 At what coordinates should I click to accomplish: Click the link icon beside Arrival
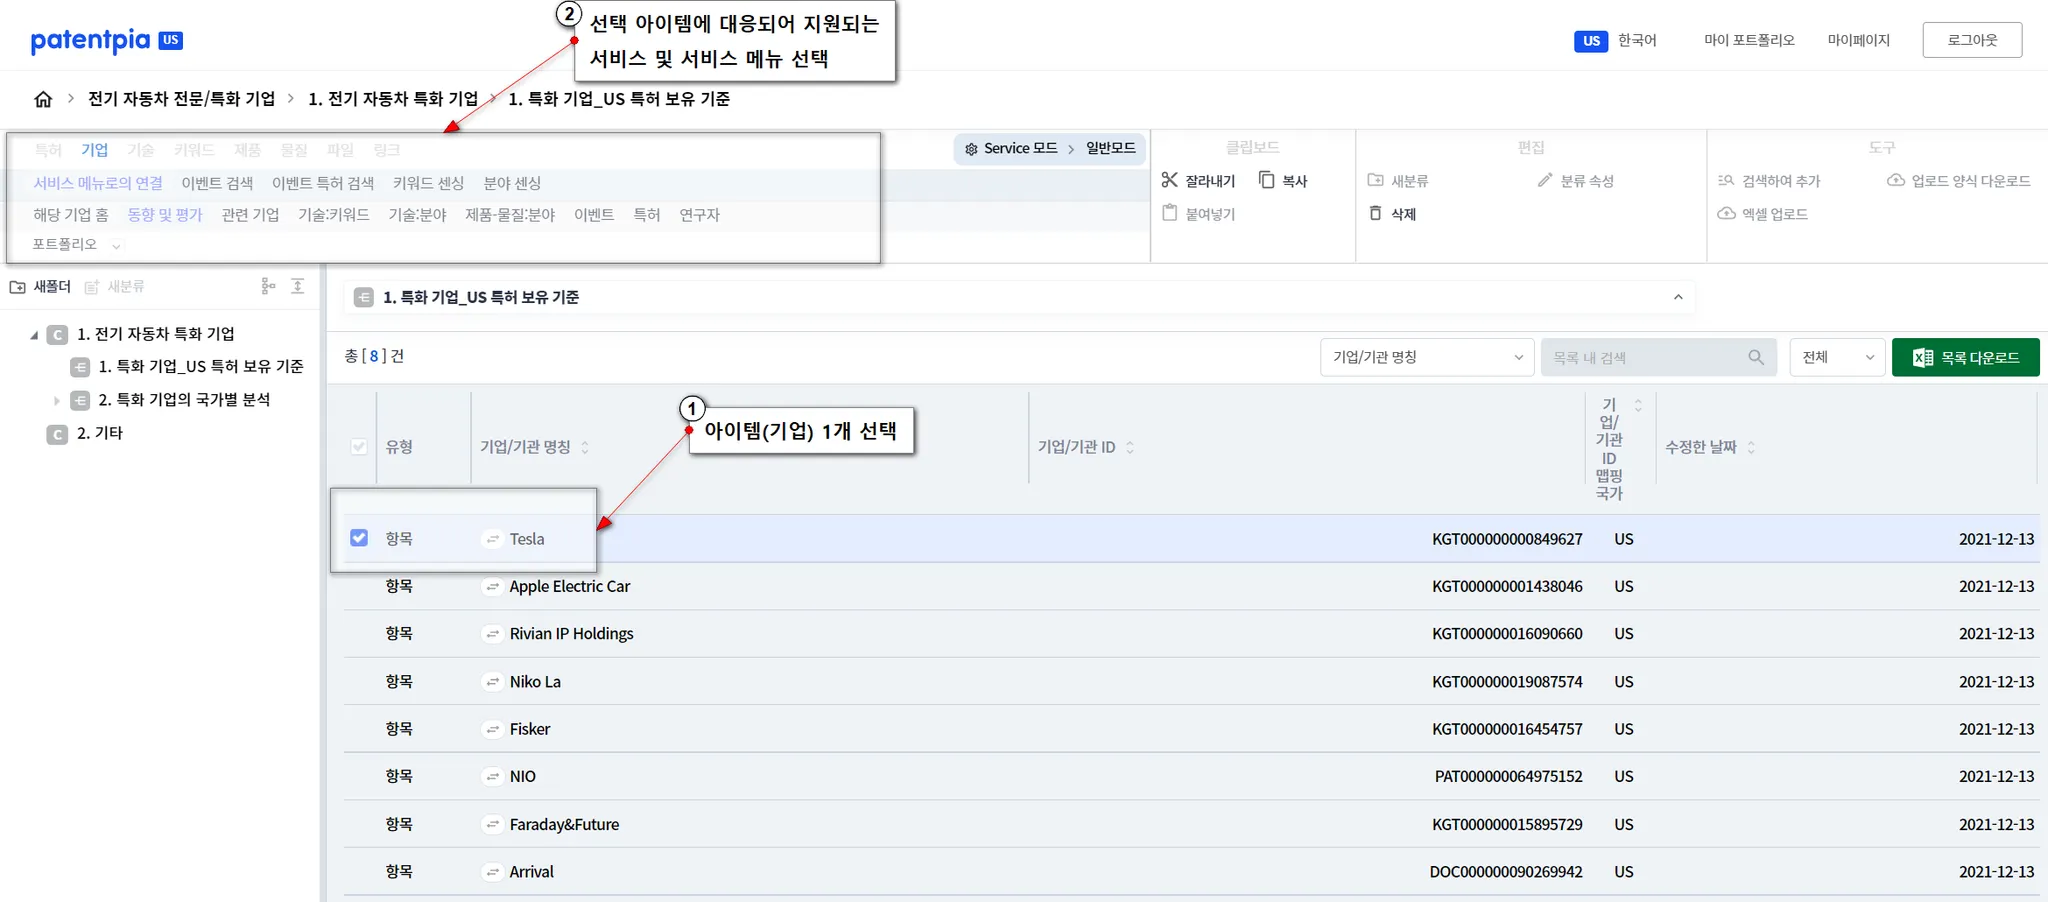click(492, 872)
